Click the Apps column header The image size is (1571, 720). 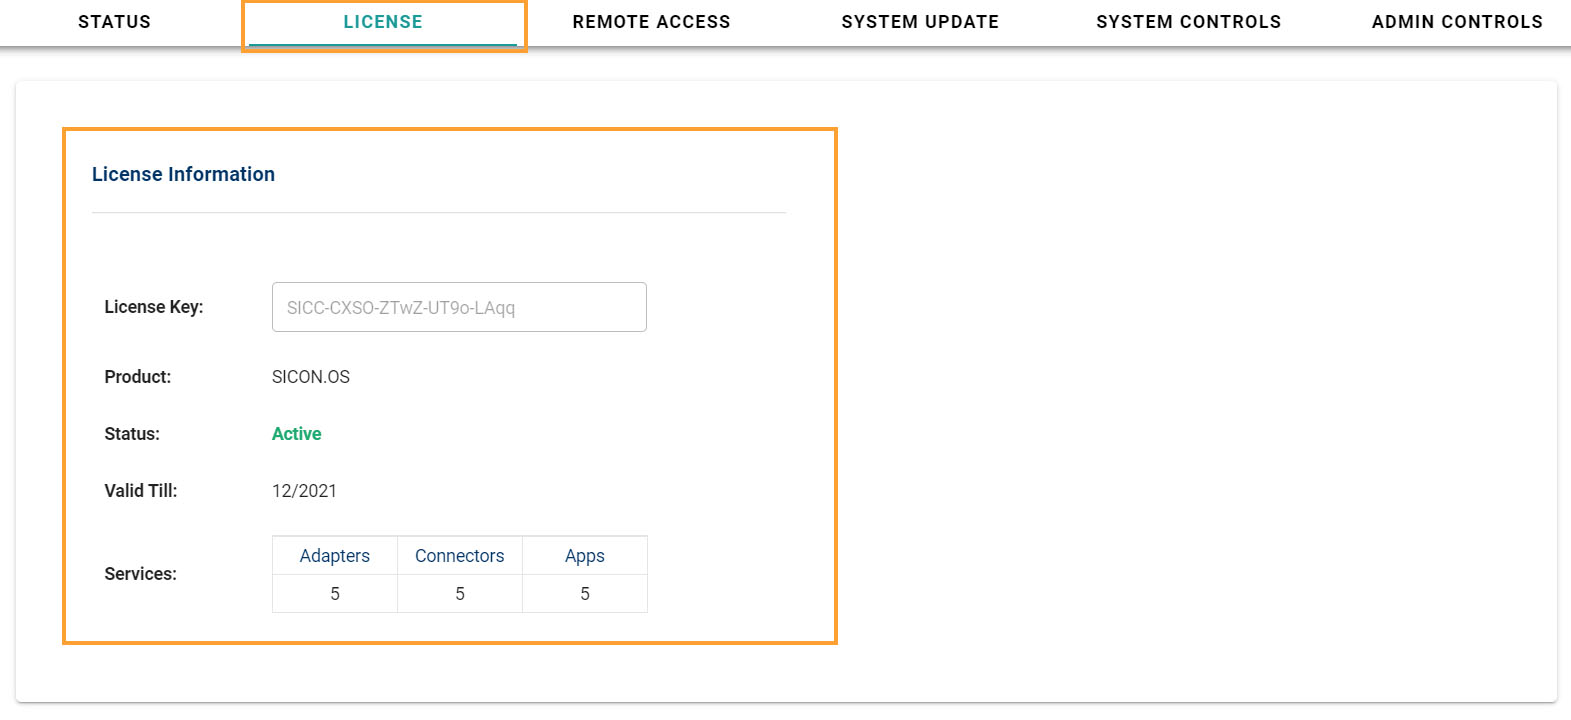click(585, 556)
